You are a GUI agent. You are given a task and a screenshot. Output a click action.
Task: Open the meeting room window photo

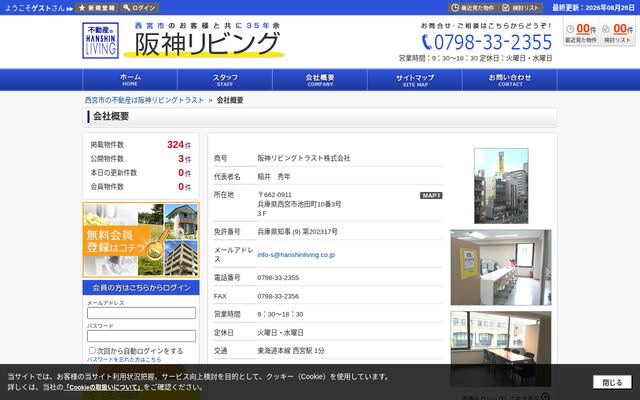(501, 349)
